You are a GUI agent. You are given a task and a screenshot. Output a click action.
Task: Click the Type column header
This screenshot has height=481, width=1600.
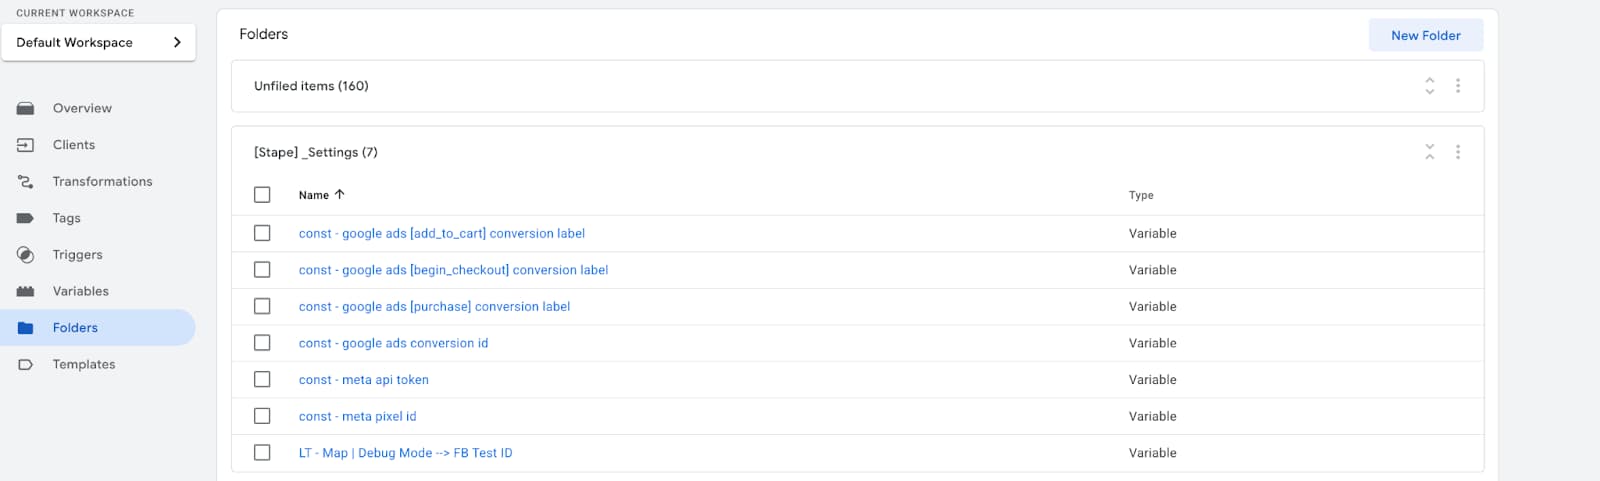click(x=1141, y=195)
